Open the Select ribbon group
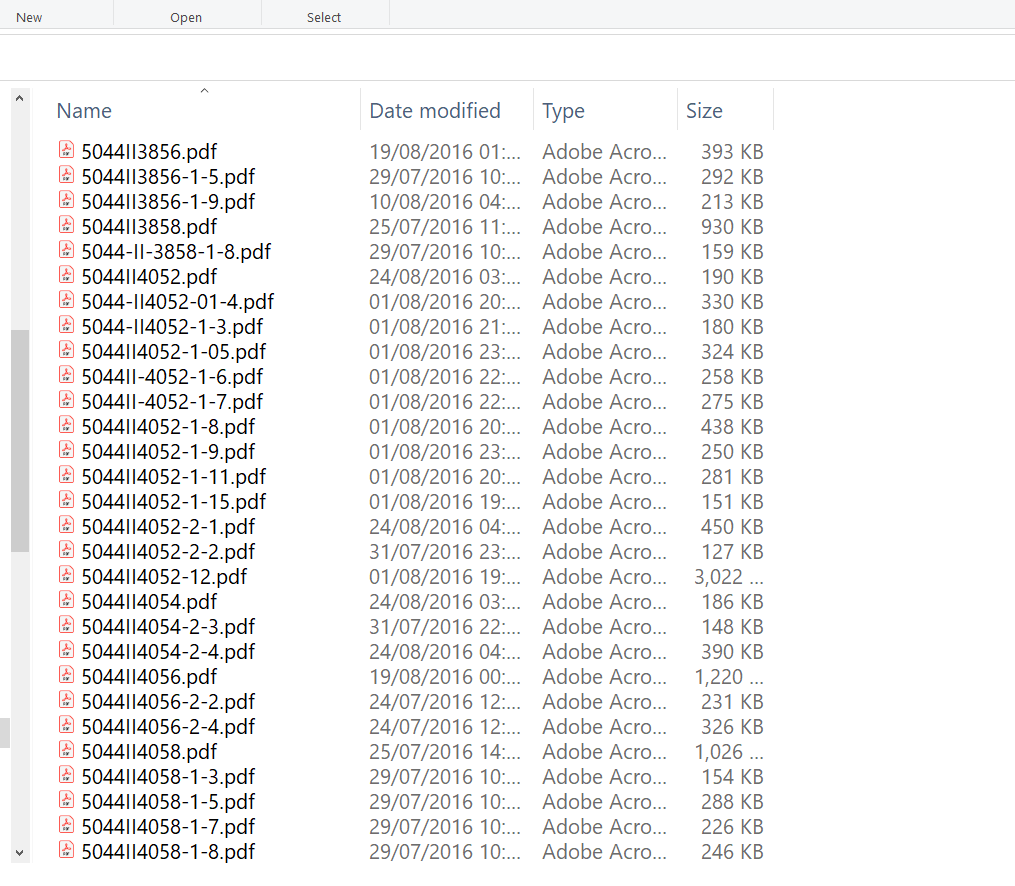1015x886 pixels. click(x=324, y=17)
